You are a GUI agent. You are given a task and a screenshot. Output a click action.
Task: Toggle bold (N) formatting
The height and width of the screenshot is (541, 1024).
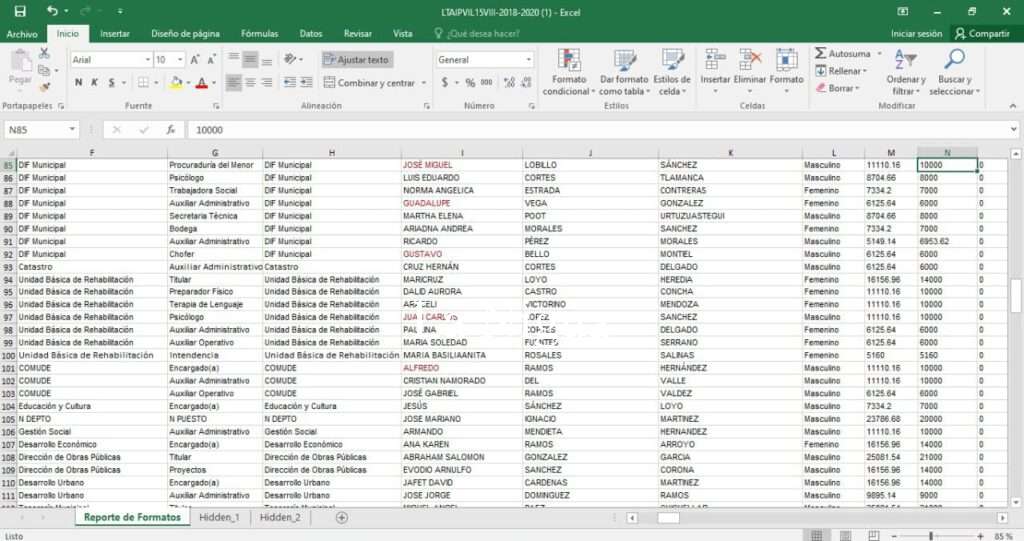(x=79, y=83)
